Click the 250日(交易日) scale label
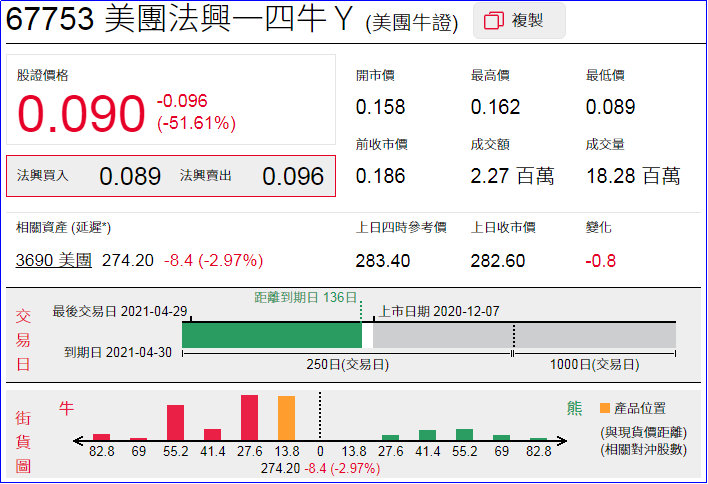Viewport: 708px width, 484px height. tap(348, 364)
